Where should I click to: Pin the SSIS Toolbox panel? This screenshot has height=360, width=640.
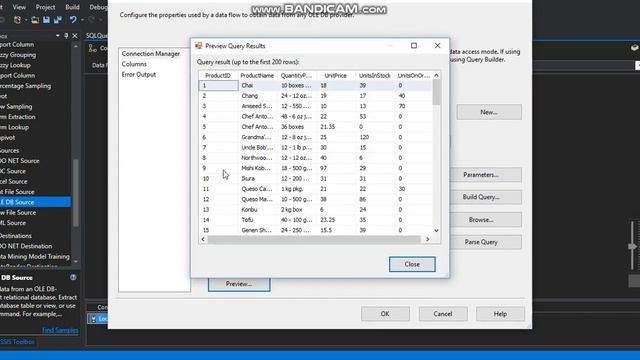(x=66, y=36)
